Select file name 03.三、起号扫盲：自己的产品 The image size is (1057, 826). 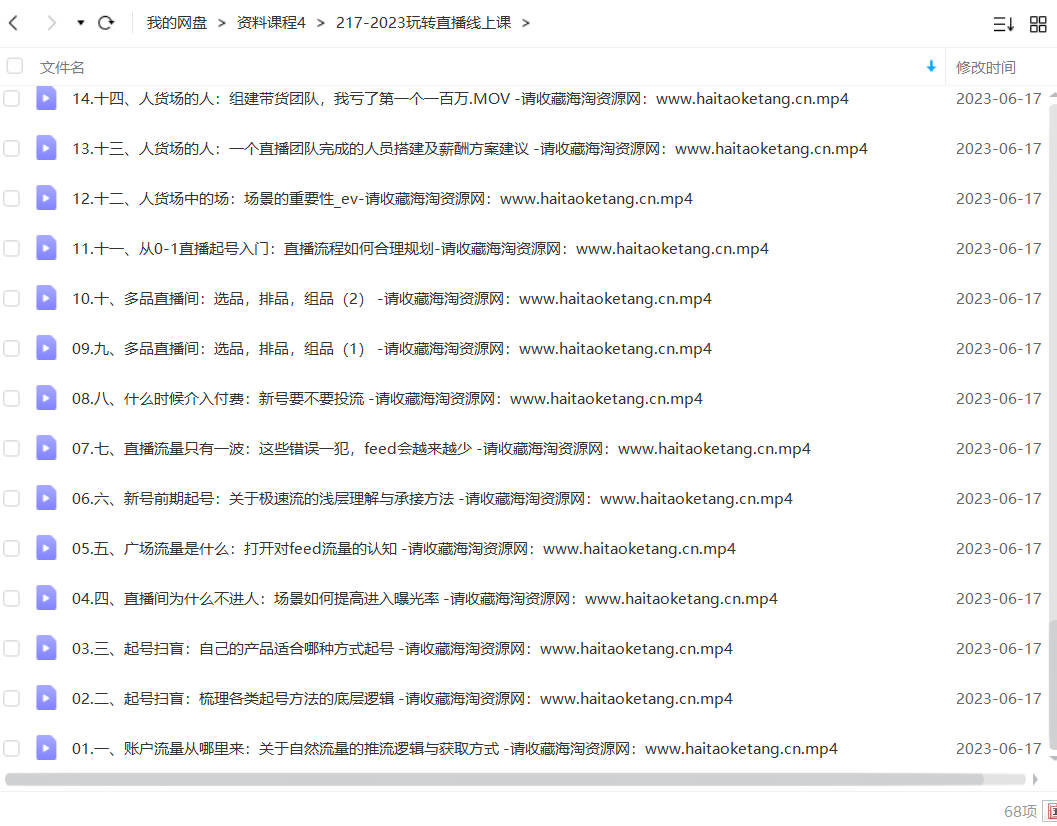coord(402,649)
